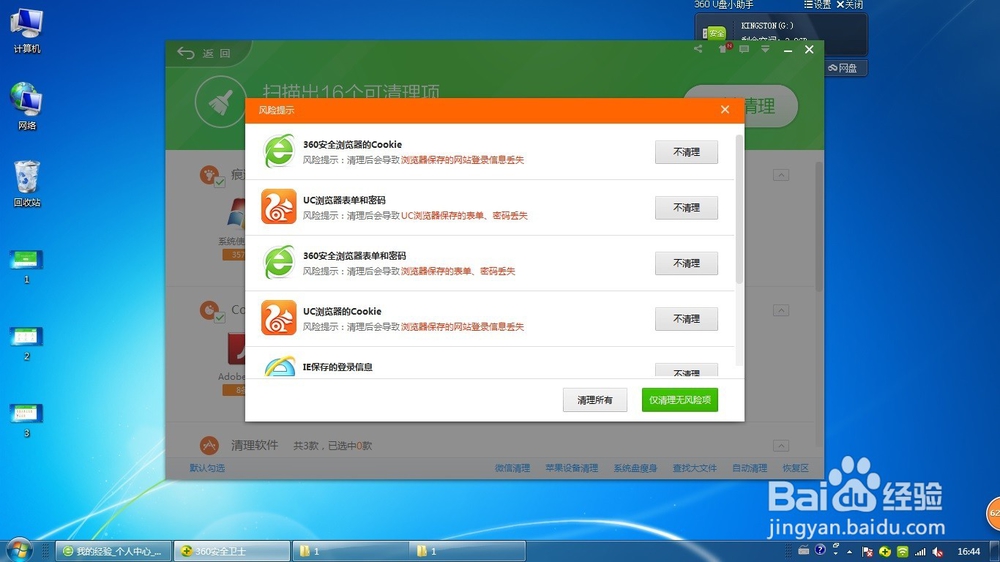Close the 风险提示 dialog
The width and height of the screenshot is (1000, 562).
tap(724, 110)
